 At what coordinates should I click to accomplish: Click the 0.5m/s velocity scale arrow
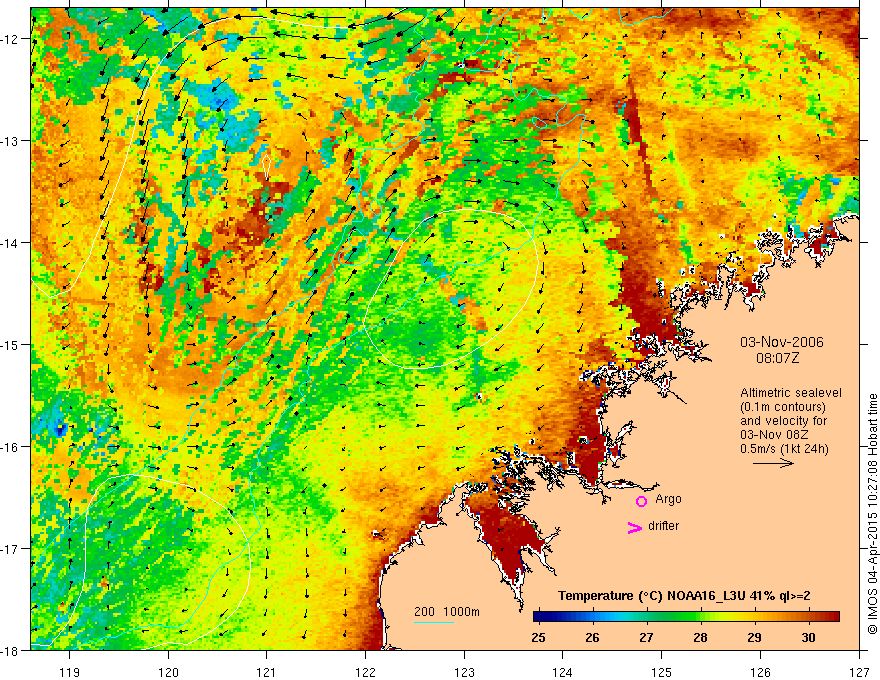point(773,463)
